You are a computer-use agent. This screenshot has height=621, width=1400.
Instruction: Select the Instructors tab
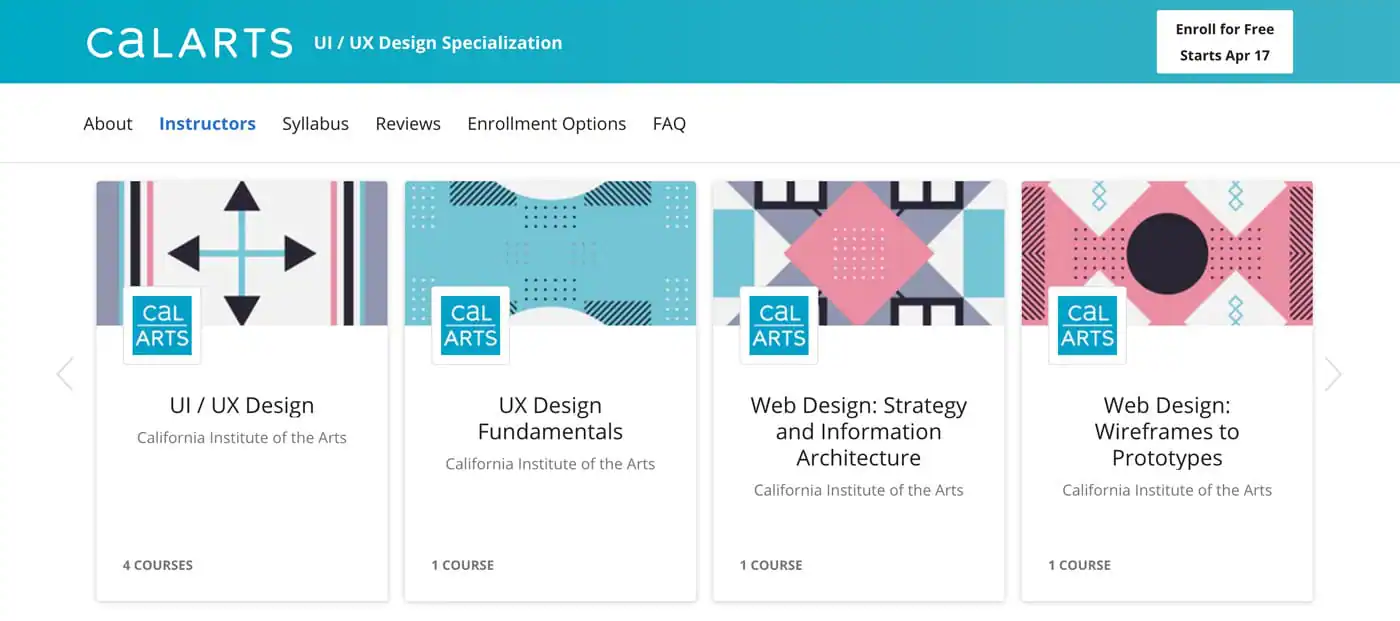tap(207, 123)
